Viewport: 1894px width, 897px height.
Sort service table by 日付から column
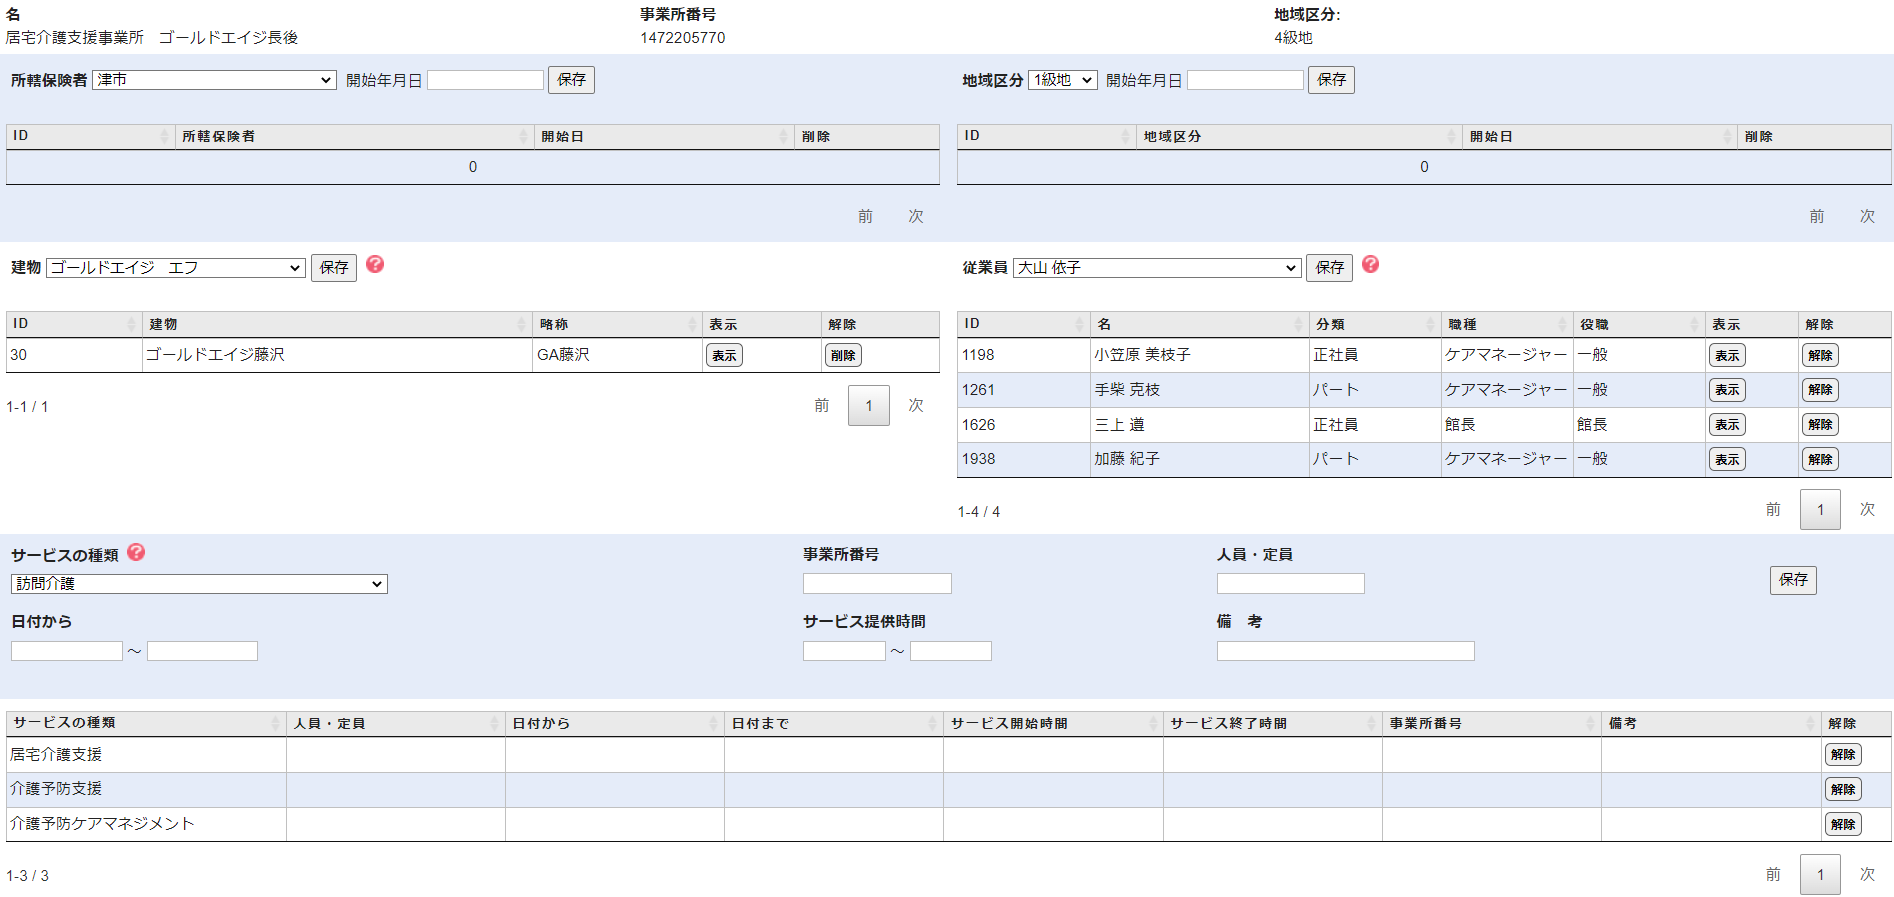coord(614,723)
